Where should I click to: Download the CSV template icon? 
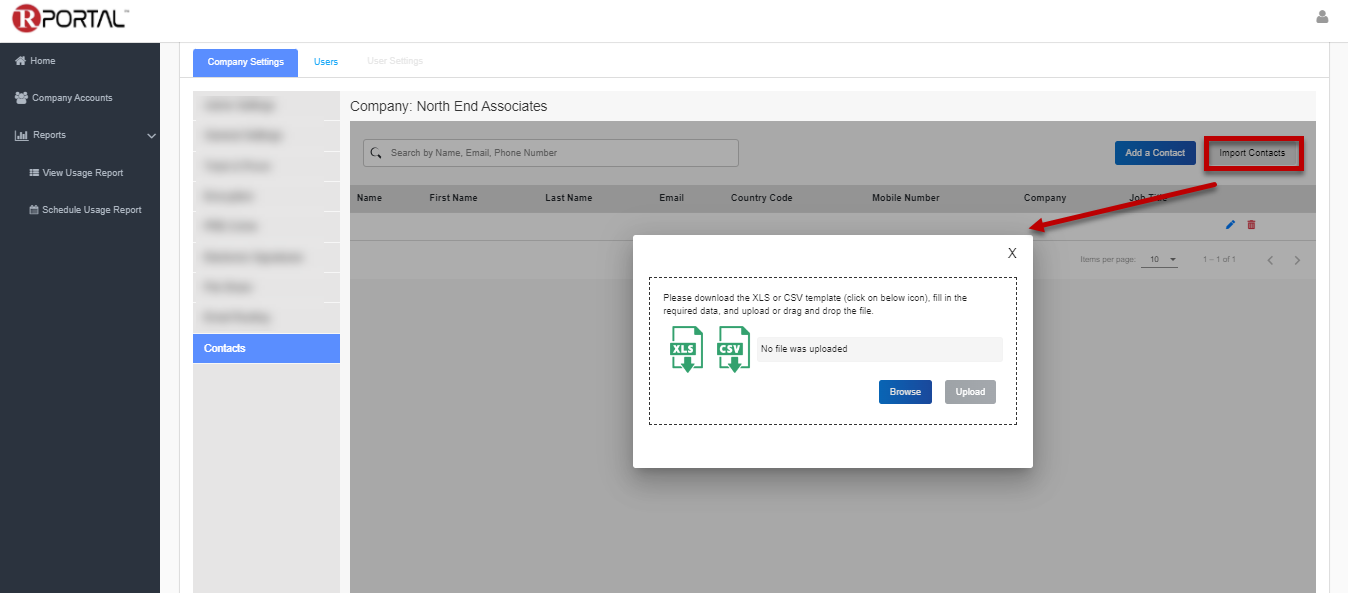[733, 349]
